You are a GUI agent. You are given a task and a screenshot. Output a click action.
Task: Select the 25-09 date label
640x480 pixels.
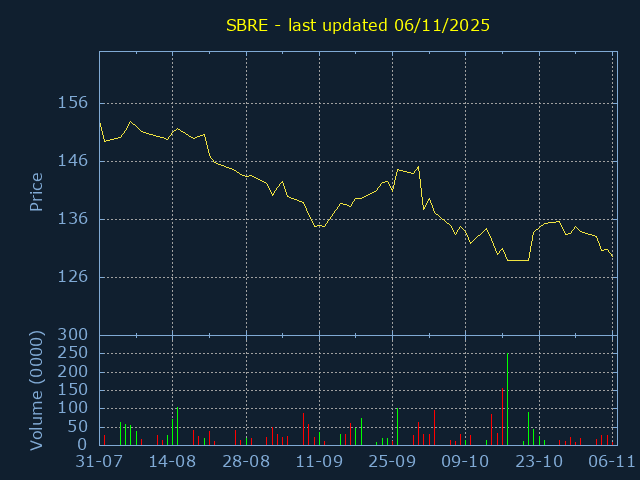click(x=393, y=462)
